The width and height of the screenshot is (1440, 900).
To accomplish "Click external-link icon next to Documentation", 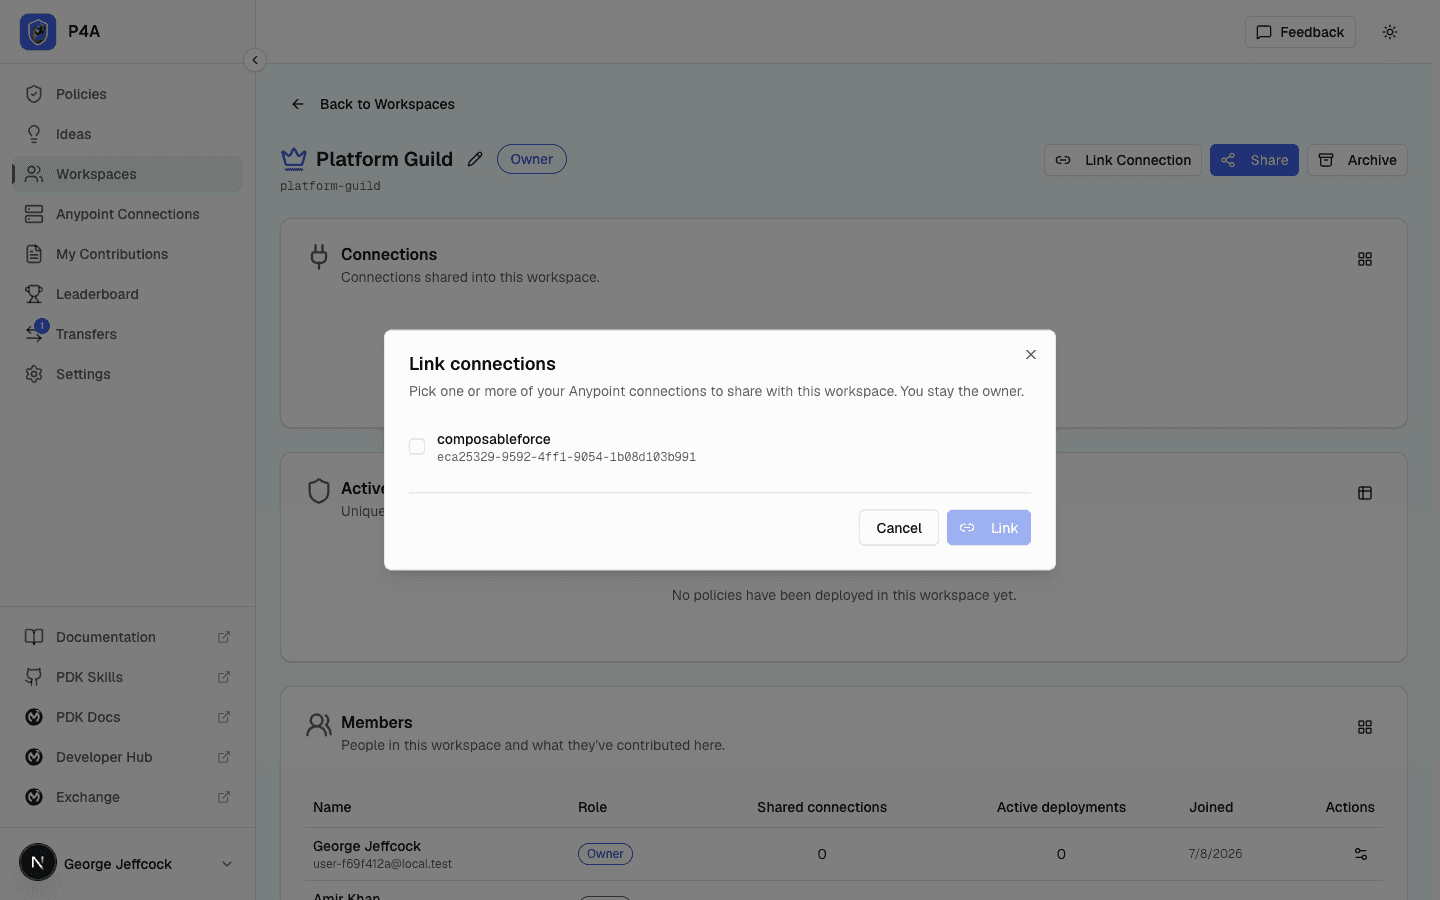I will tap(224, 637).
